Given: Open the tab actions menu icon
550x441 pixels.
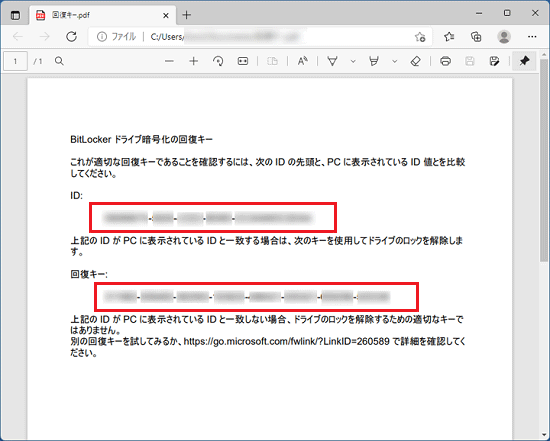Looking at the screenshot, I should point(15,15).
